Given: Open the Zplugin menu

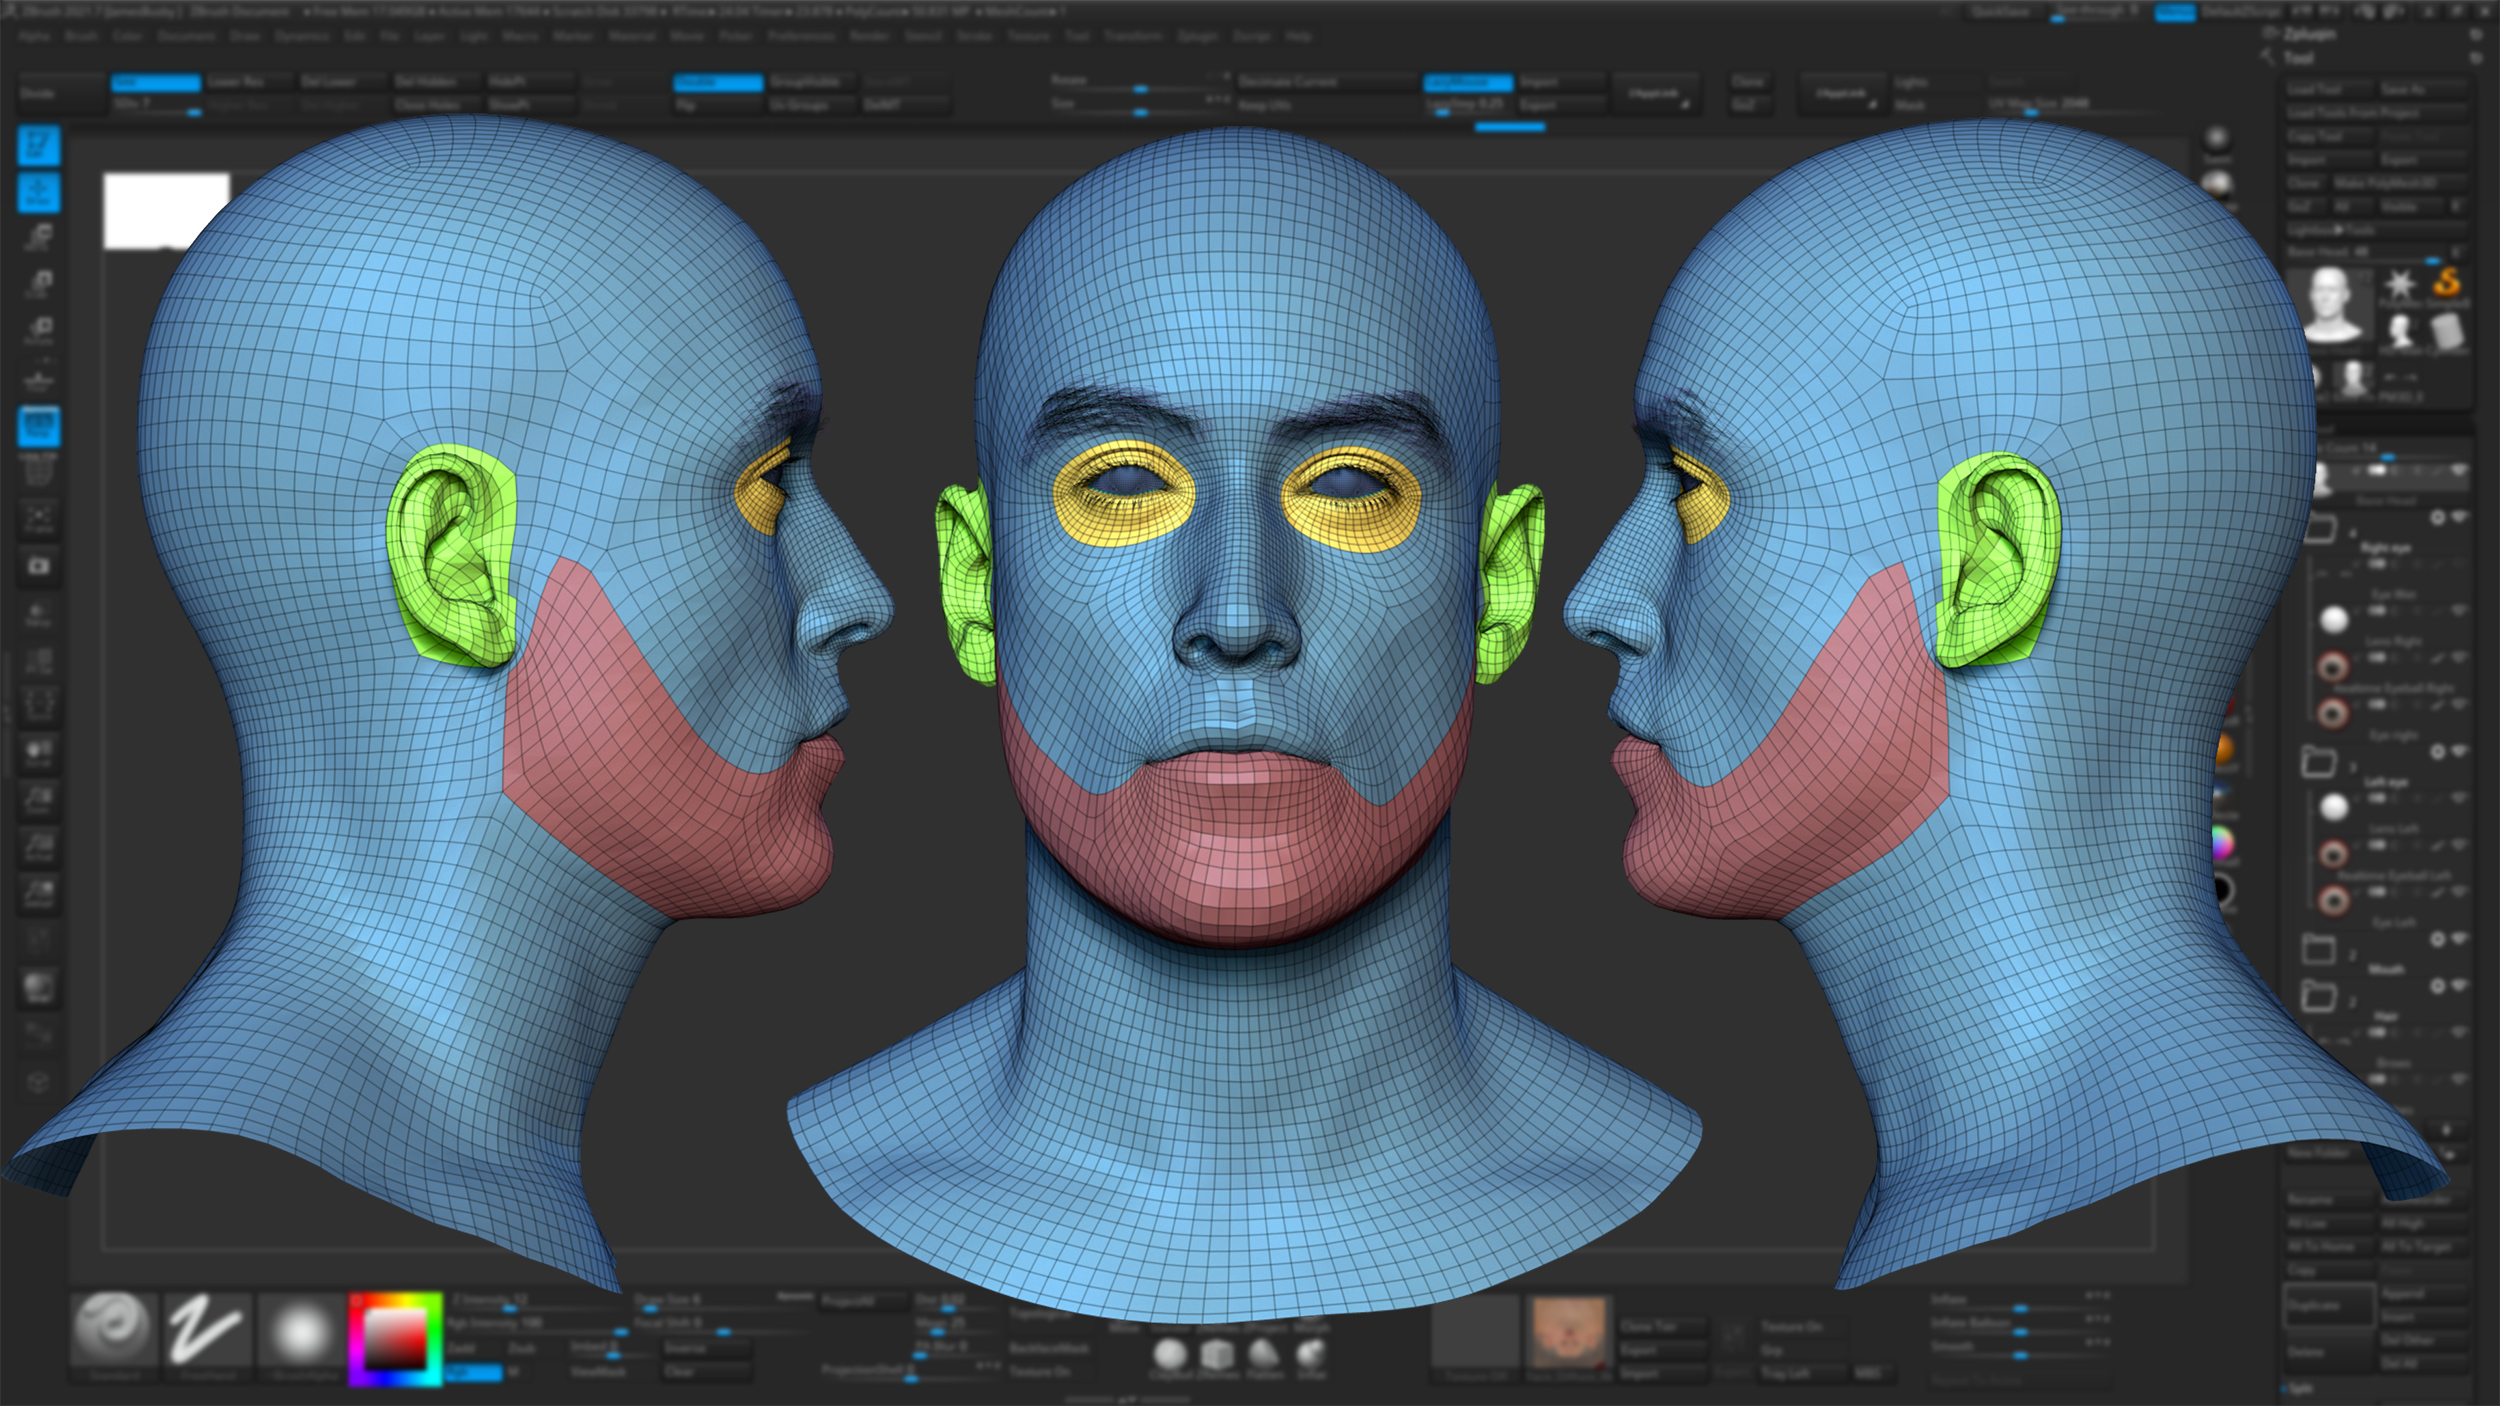Looking at the screenshot, I should click(1196, 36).
